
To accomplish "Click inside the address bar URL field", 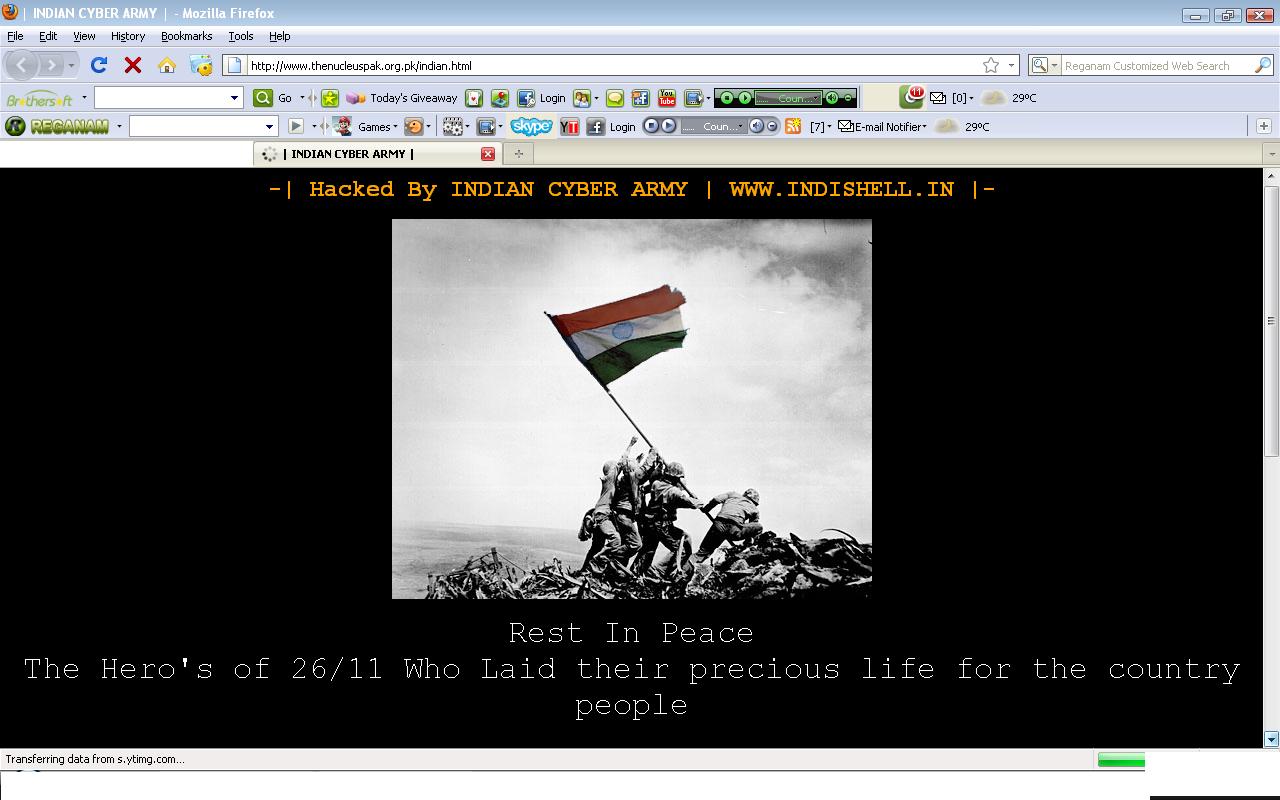I will [x=600, y=65].
